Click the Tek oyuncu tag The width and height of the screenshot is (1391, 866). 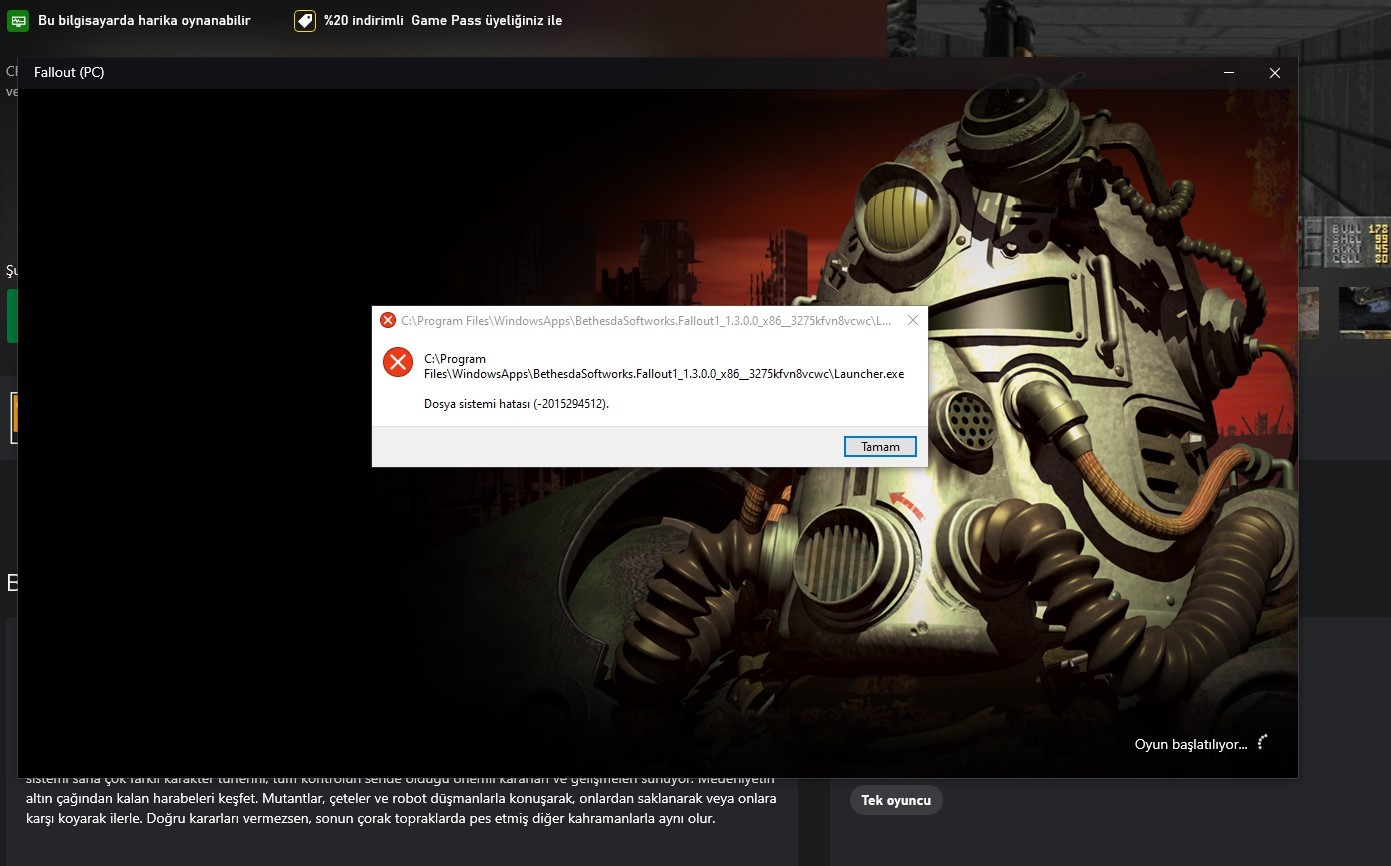tap(896, 800)
